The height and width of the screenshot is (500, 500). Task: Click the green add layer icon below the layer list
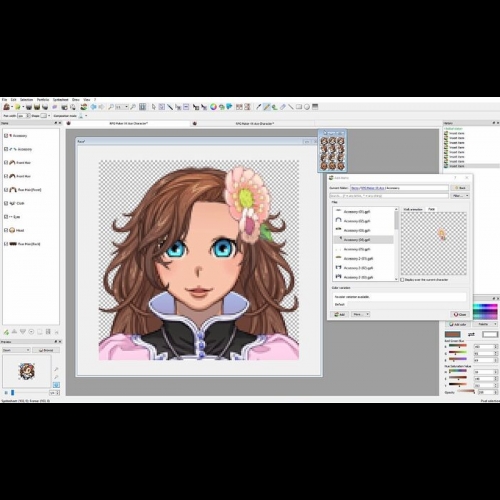6,332
